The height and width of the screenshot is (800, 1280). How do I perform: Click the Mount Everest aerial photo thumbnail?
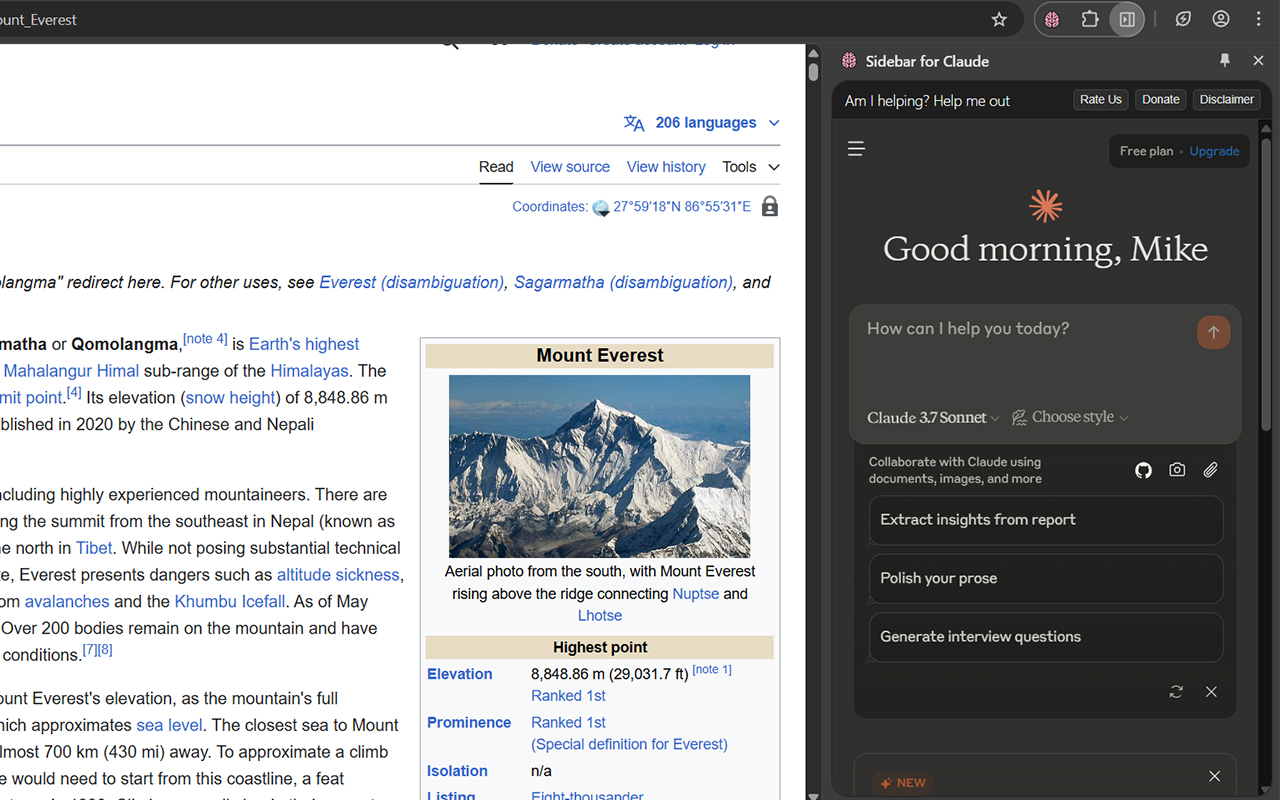599,466
